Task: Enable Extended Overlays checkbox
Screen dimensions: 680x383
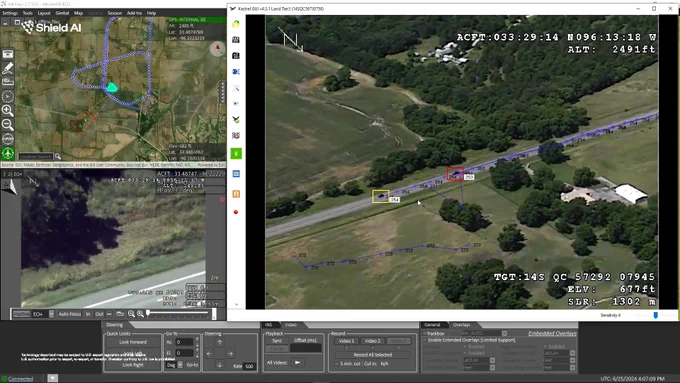Action: [424, 340]
